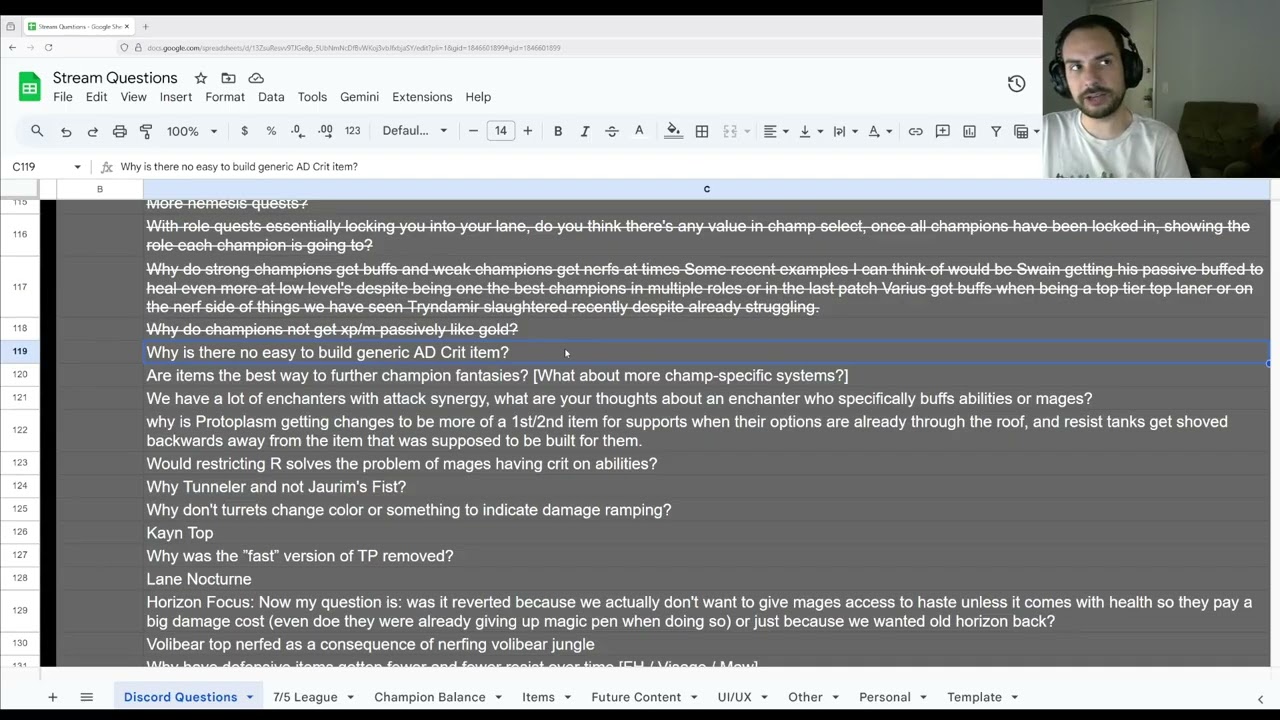Click the font size field
Screen dimensions: 1280x720
[501, 131]
